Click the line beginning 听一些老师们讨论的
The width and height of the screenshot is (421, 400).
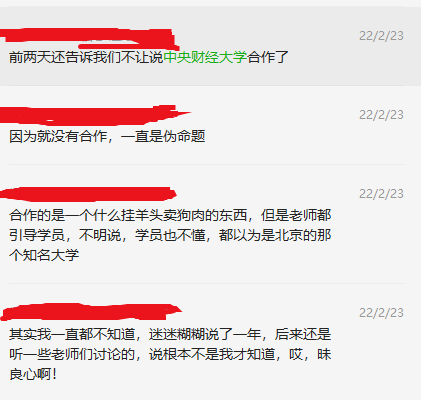(x=170, y=354)
